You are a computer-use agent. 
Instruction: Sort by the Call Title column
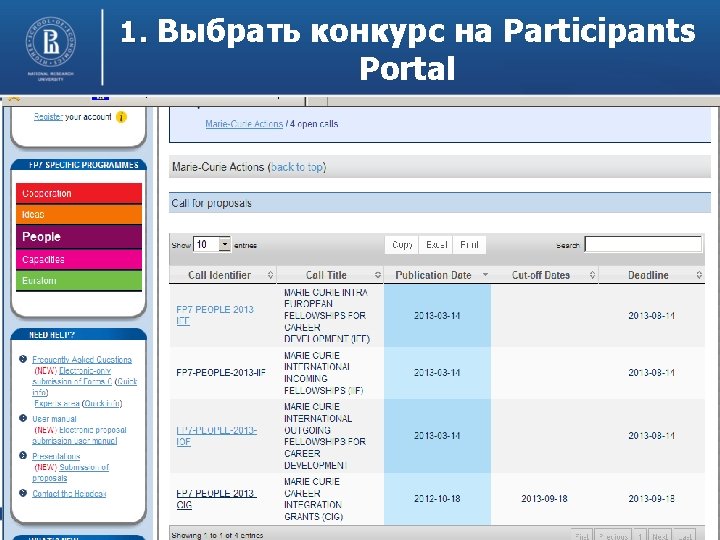[330, 275]
